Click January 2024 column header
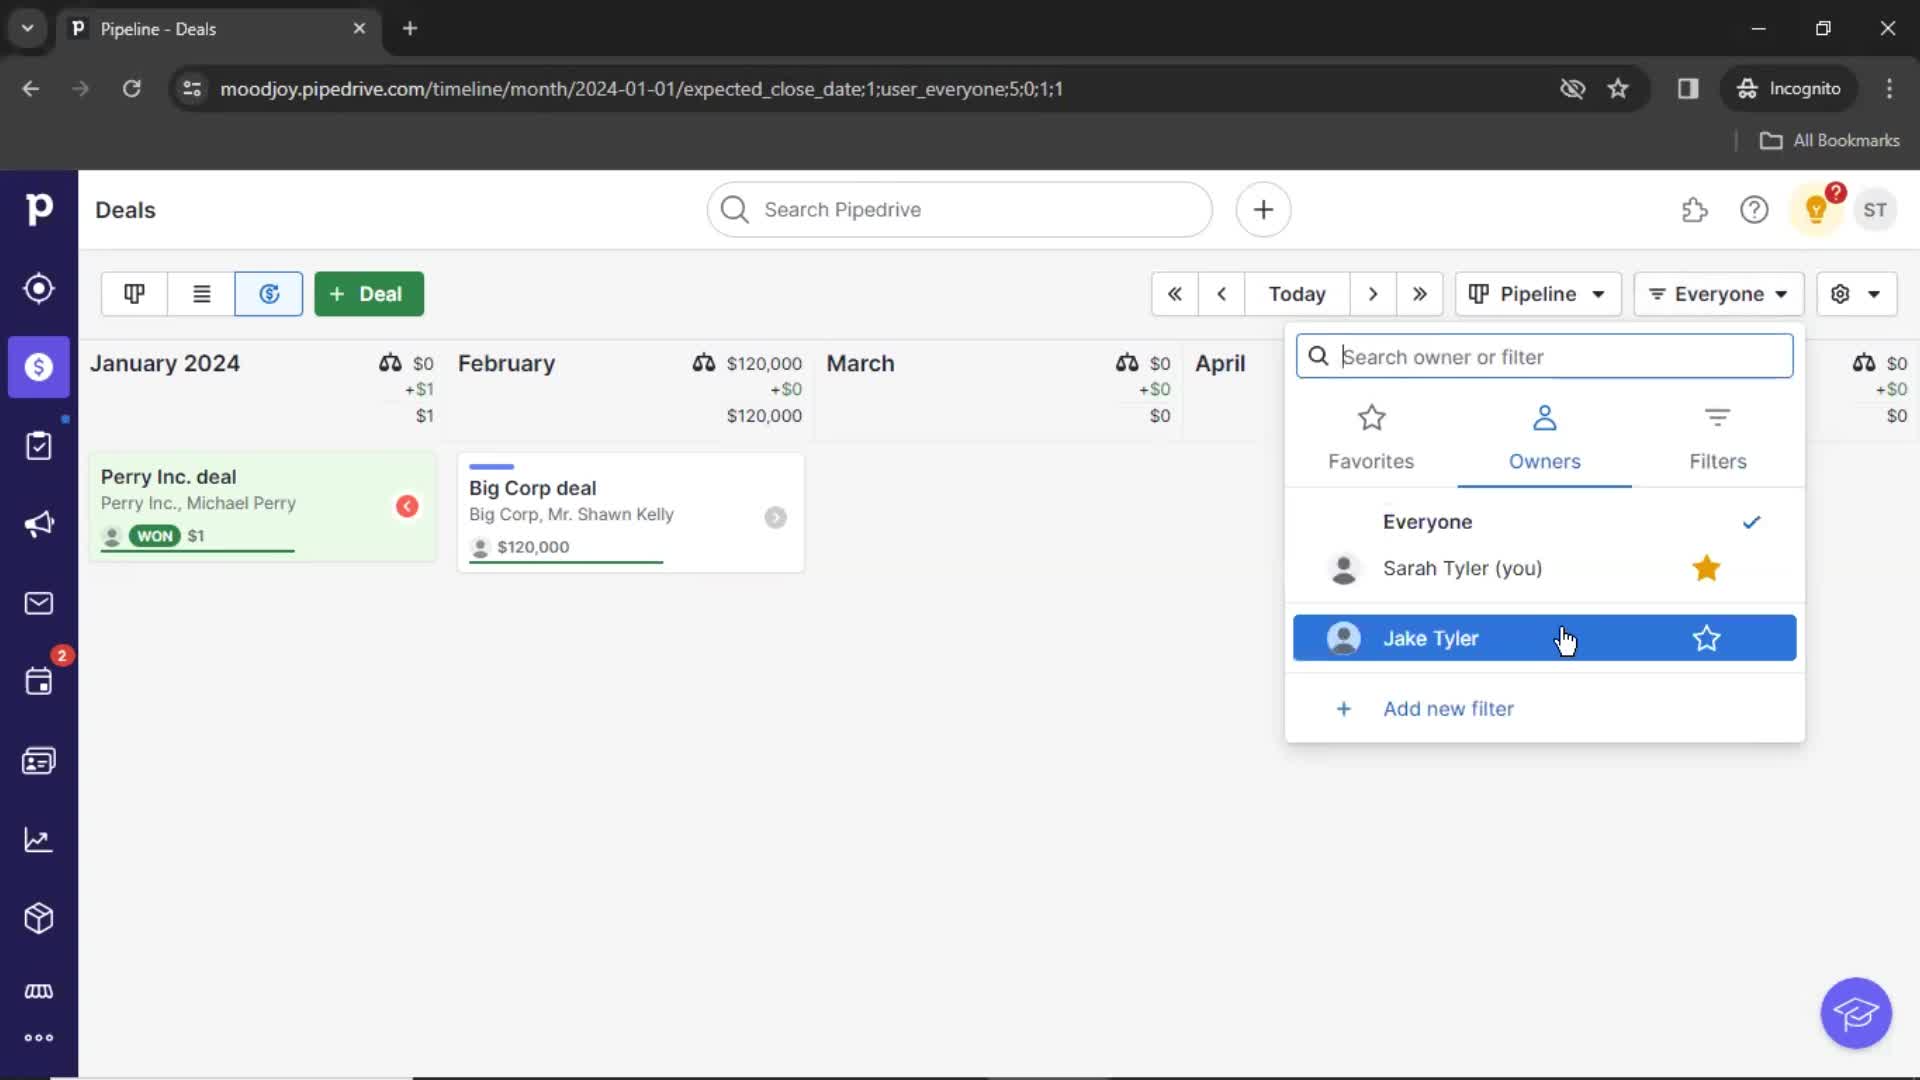 (x=165, y=363)
